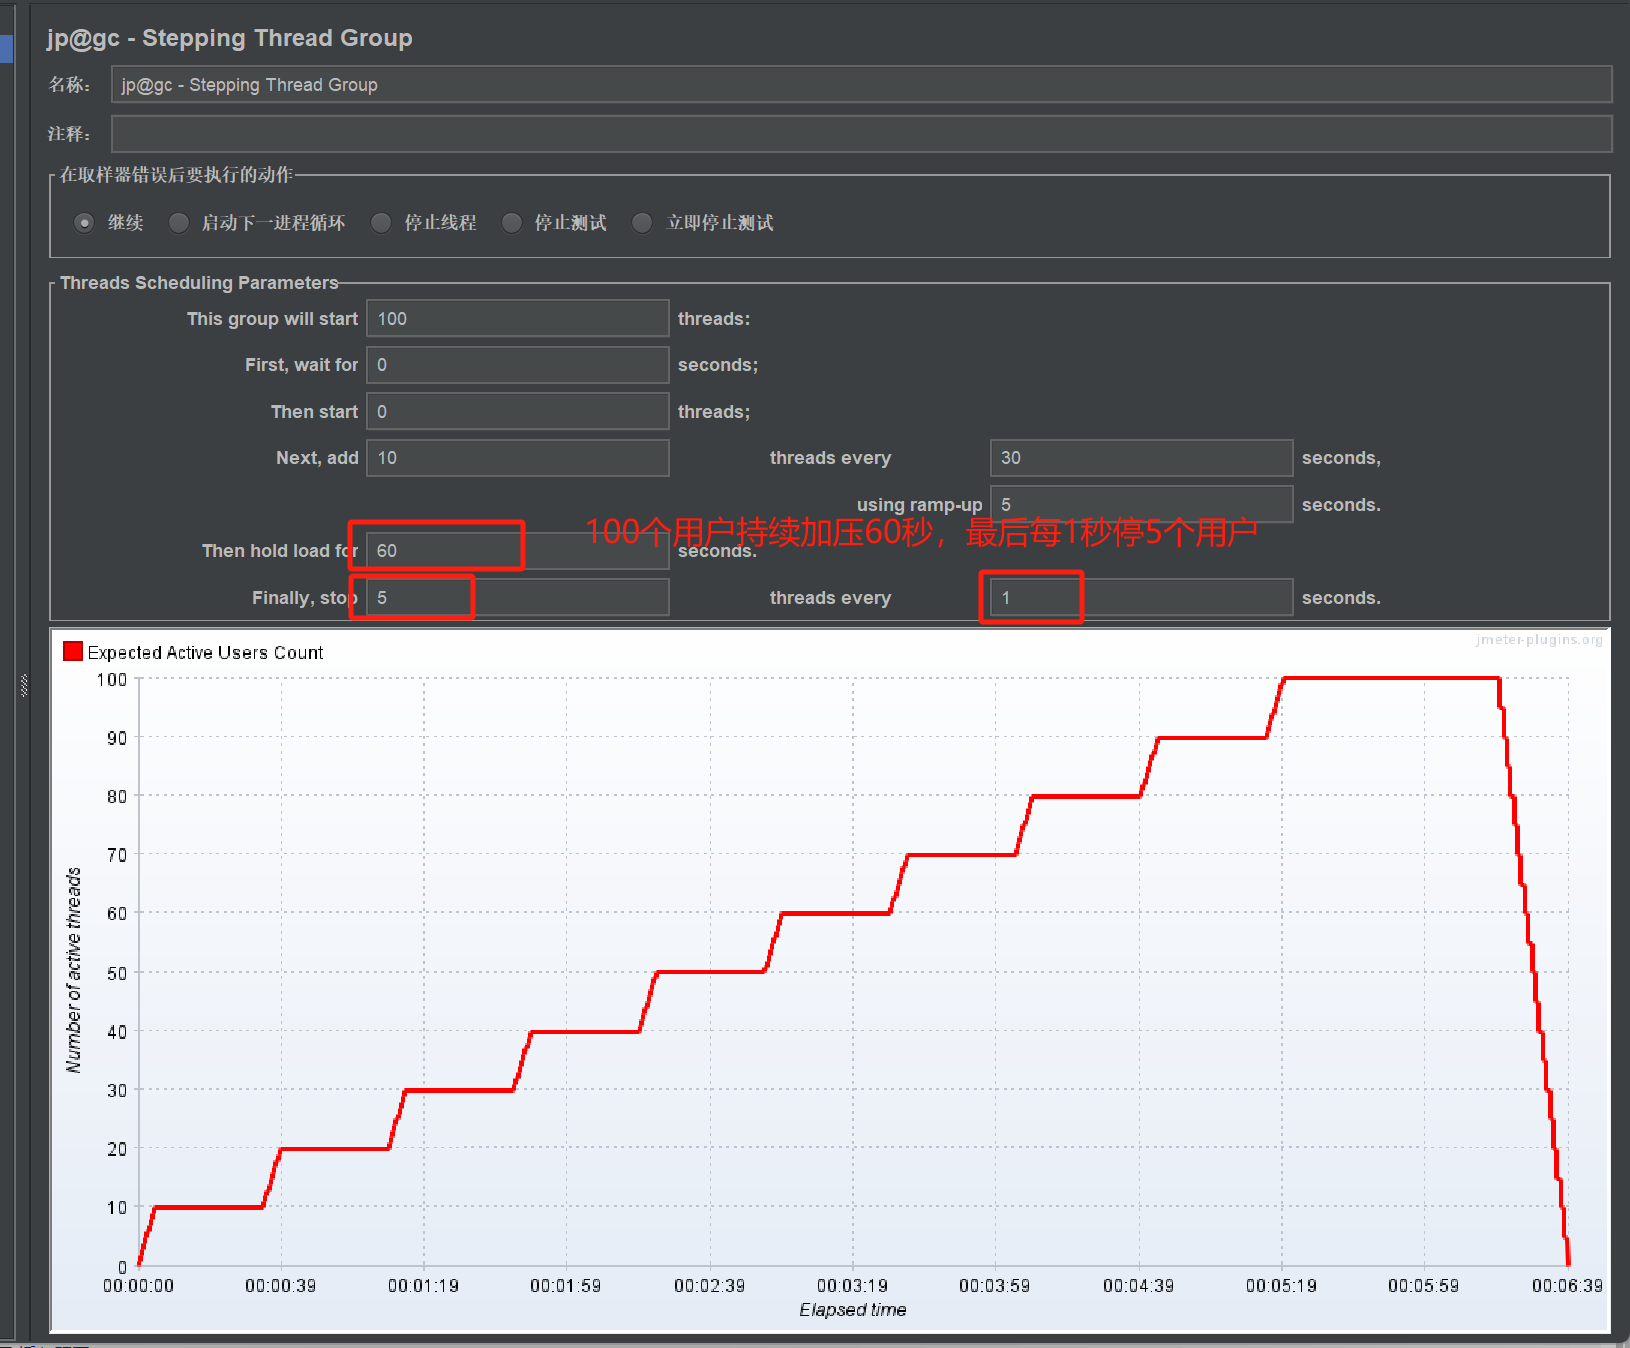This screenshot has width=1630, height=1348.
Task: Click the 'Then start' threads field
Action: click(517, 412)
